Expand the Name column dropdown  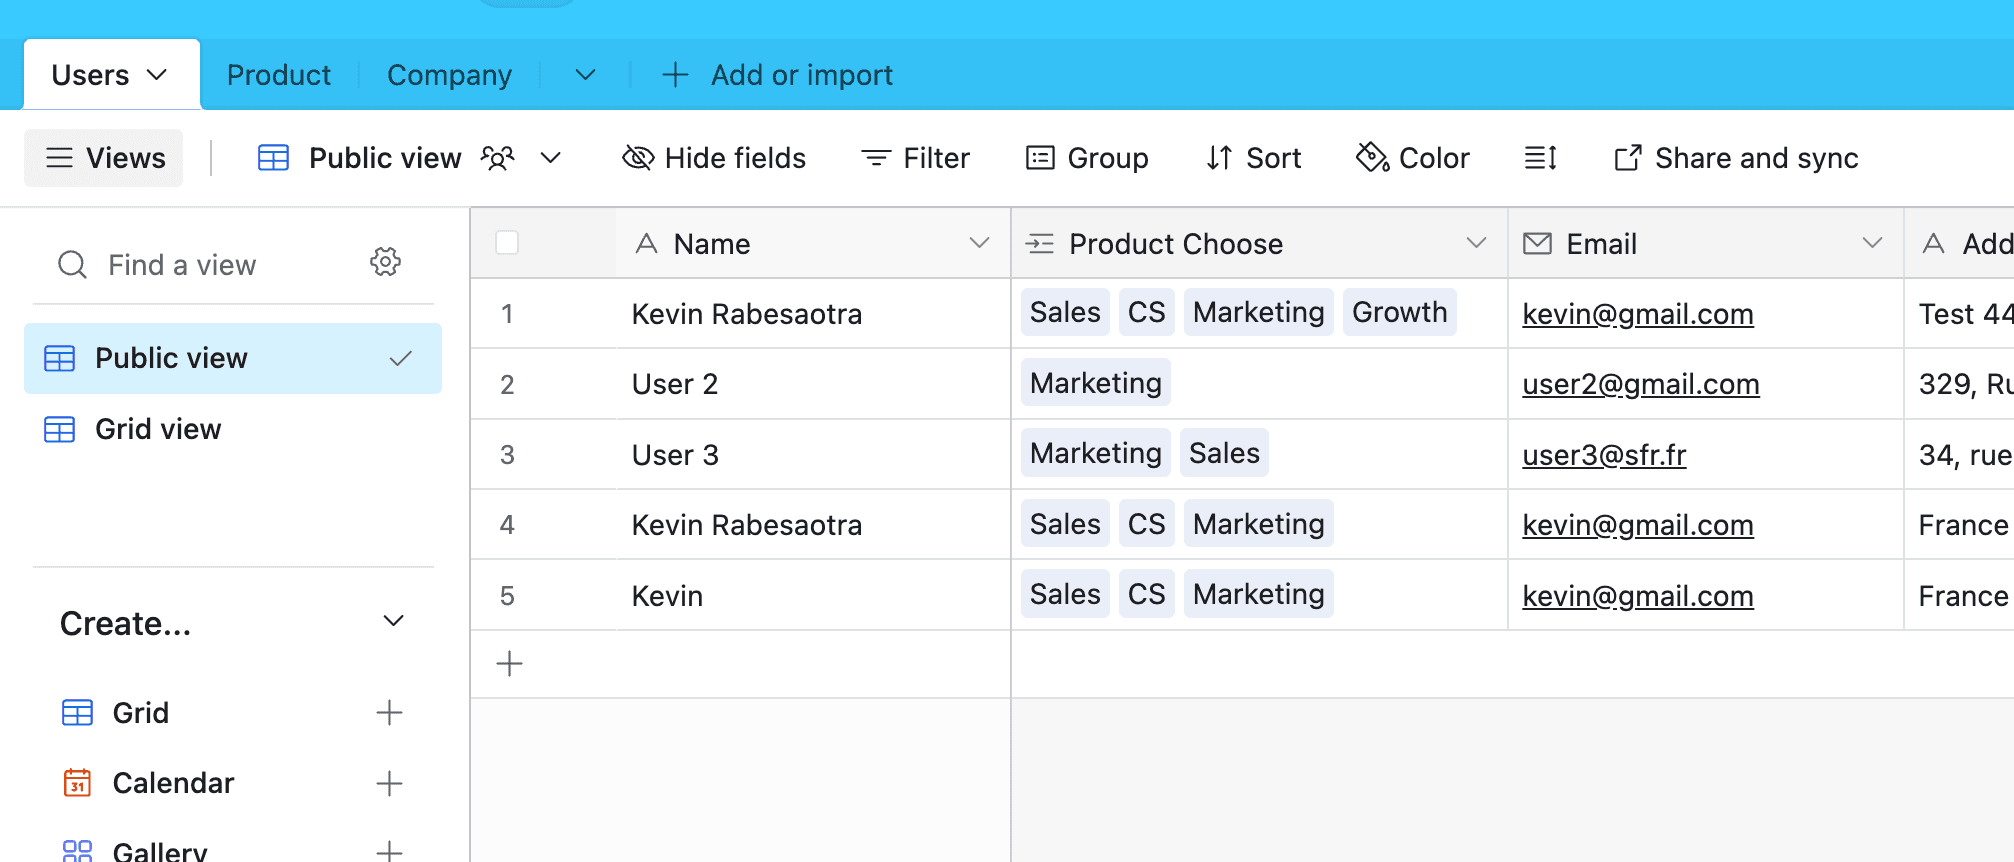point(979,243)
